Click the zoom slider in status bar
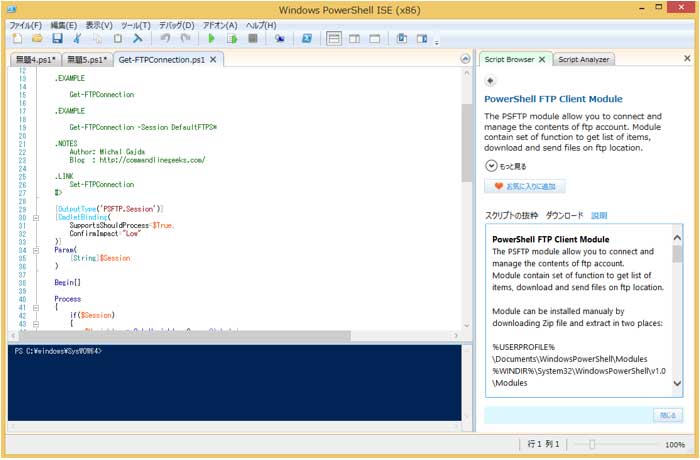 pyautogui.click(x=592, y=444)
